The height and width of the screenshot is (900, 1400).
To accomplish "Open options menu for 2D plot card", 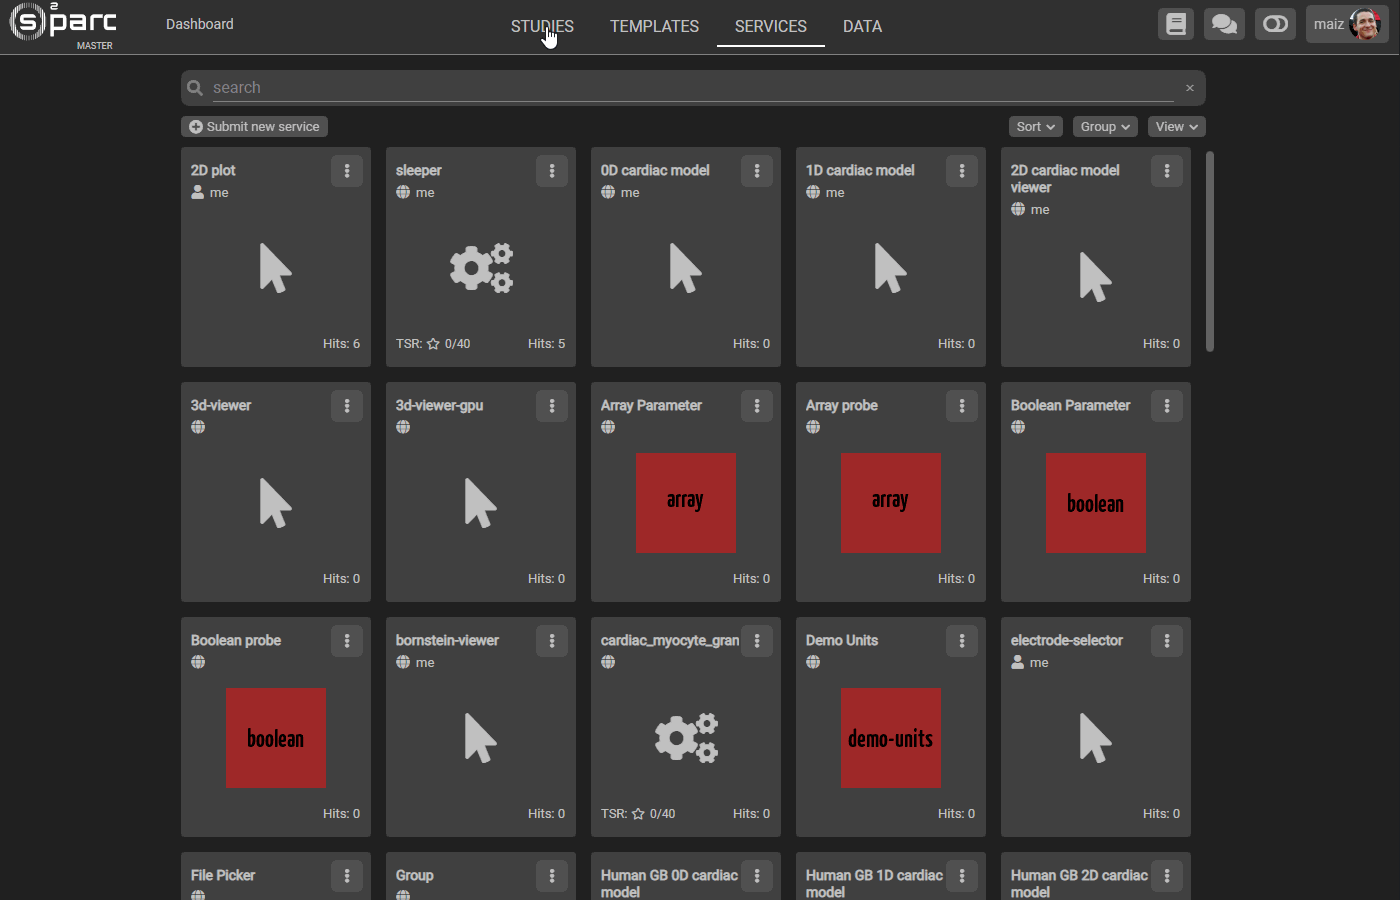I will point(347,171).
